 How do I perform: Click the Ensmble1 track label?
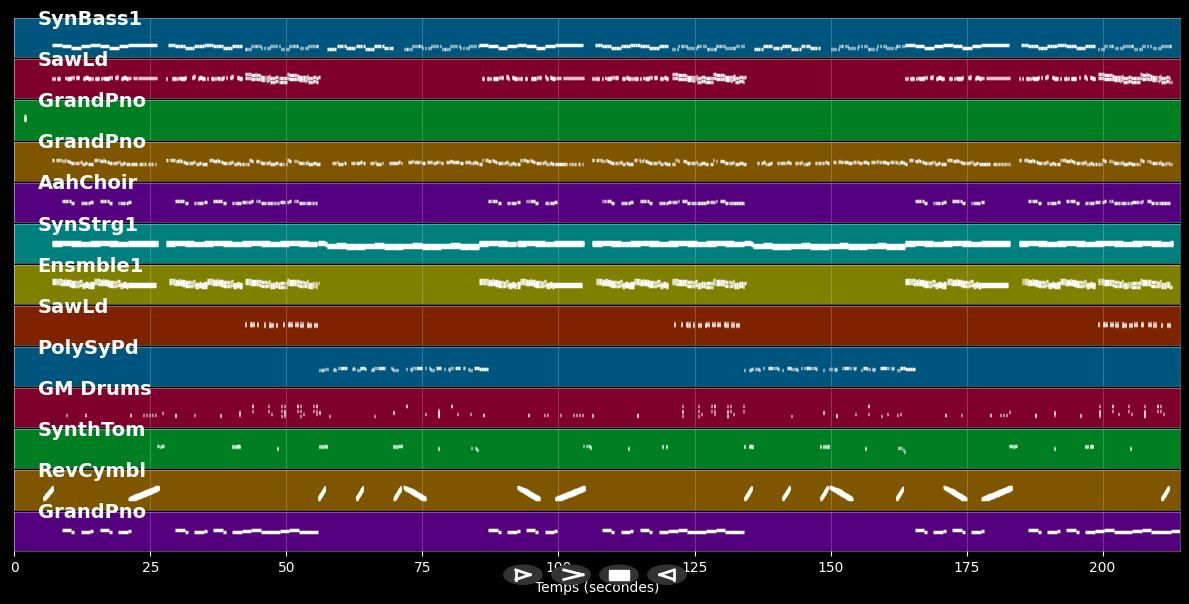point(90,266)
